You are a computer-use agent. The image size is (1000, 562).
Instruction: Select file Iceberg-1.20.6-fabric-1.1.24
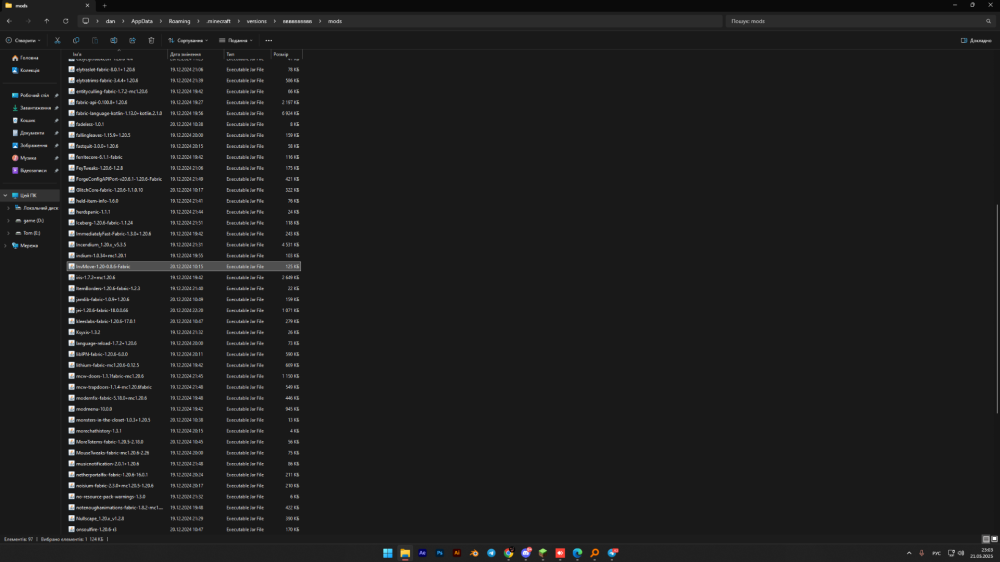(184, 223)
